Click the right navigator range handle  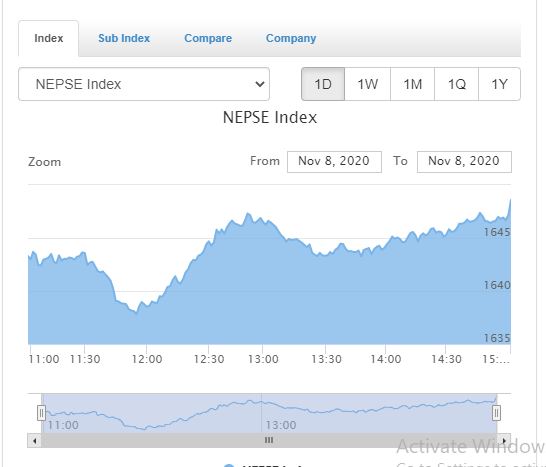497,413
